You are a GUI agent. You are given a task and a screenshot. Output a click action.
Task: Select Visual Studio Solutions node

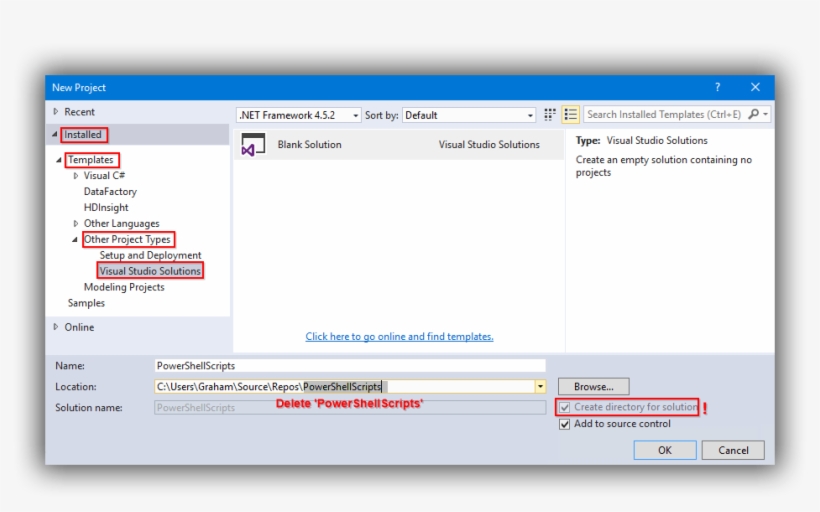pos(150,271)
